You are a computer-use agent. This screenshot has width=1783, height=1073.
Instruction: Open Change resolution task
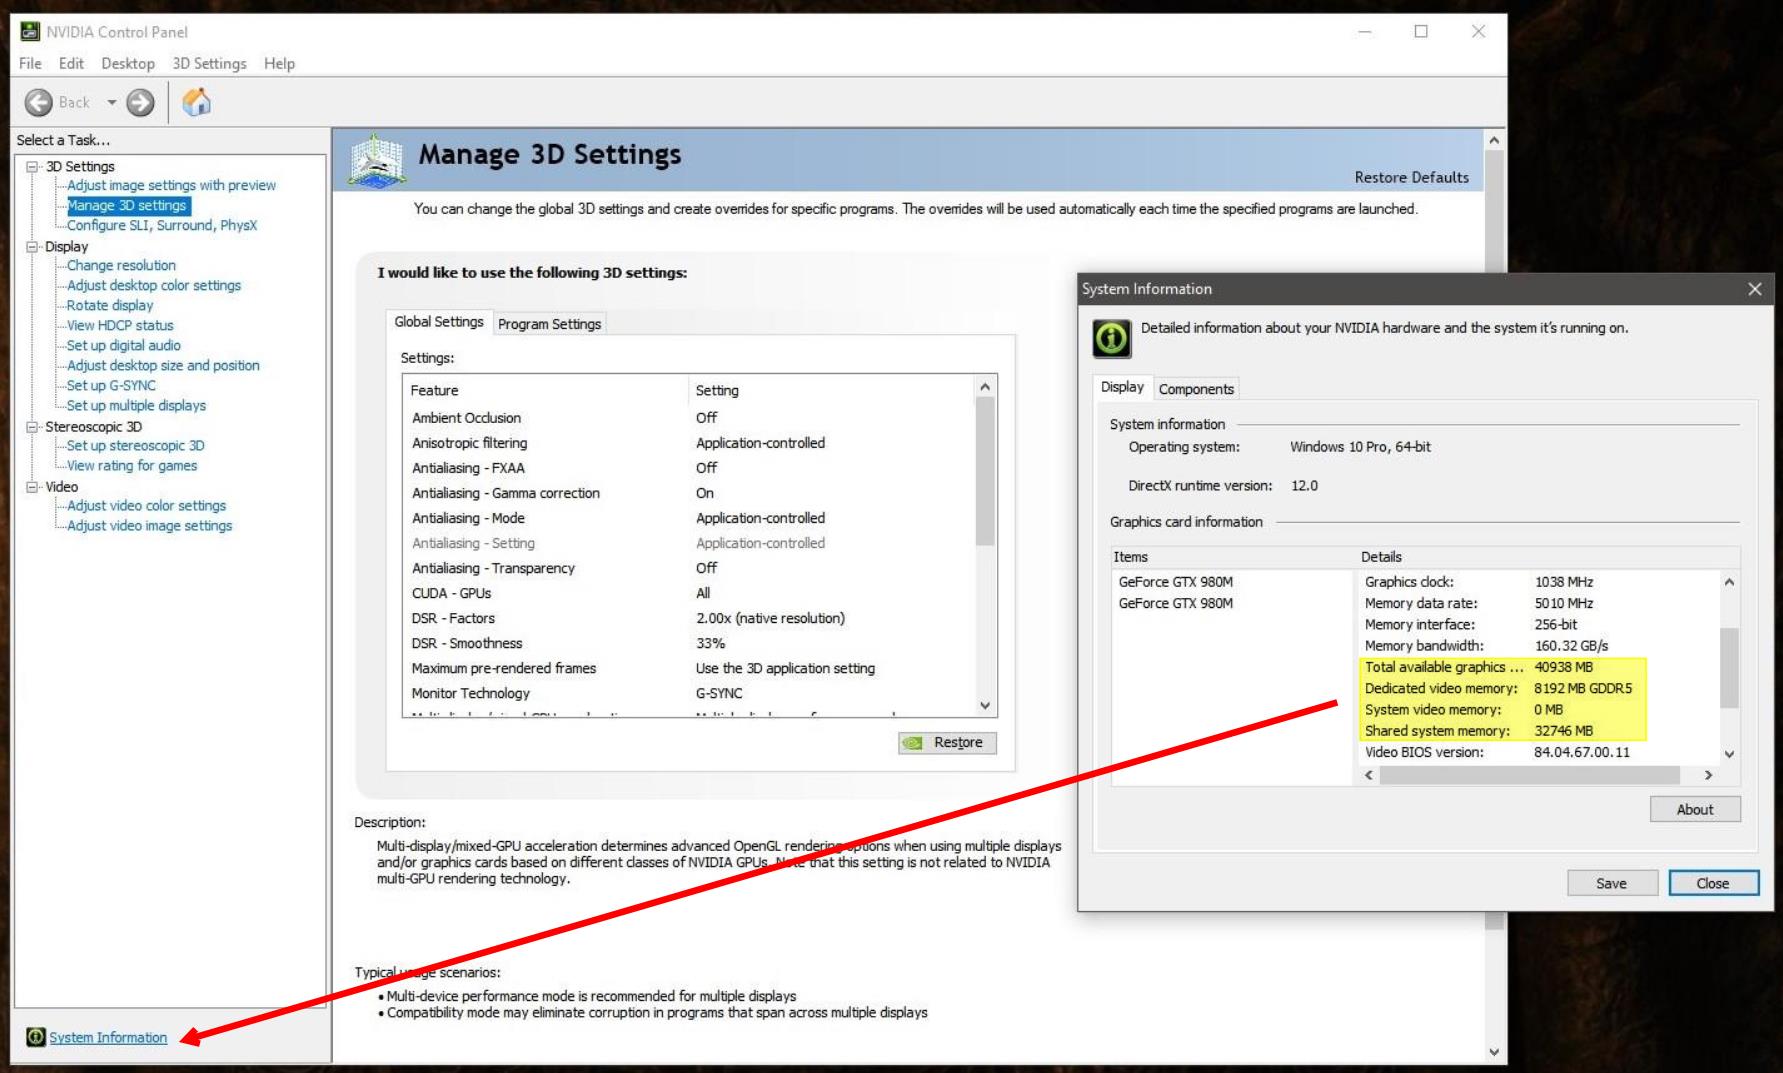tap(121, 265)
